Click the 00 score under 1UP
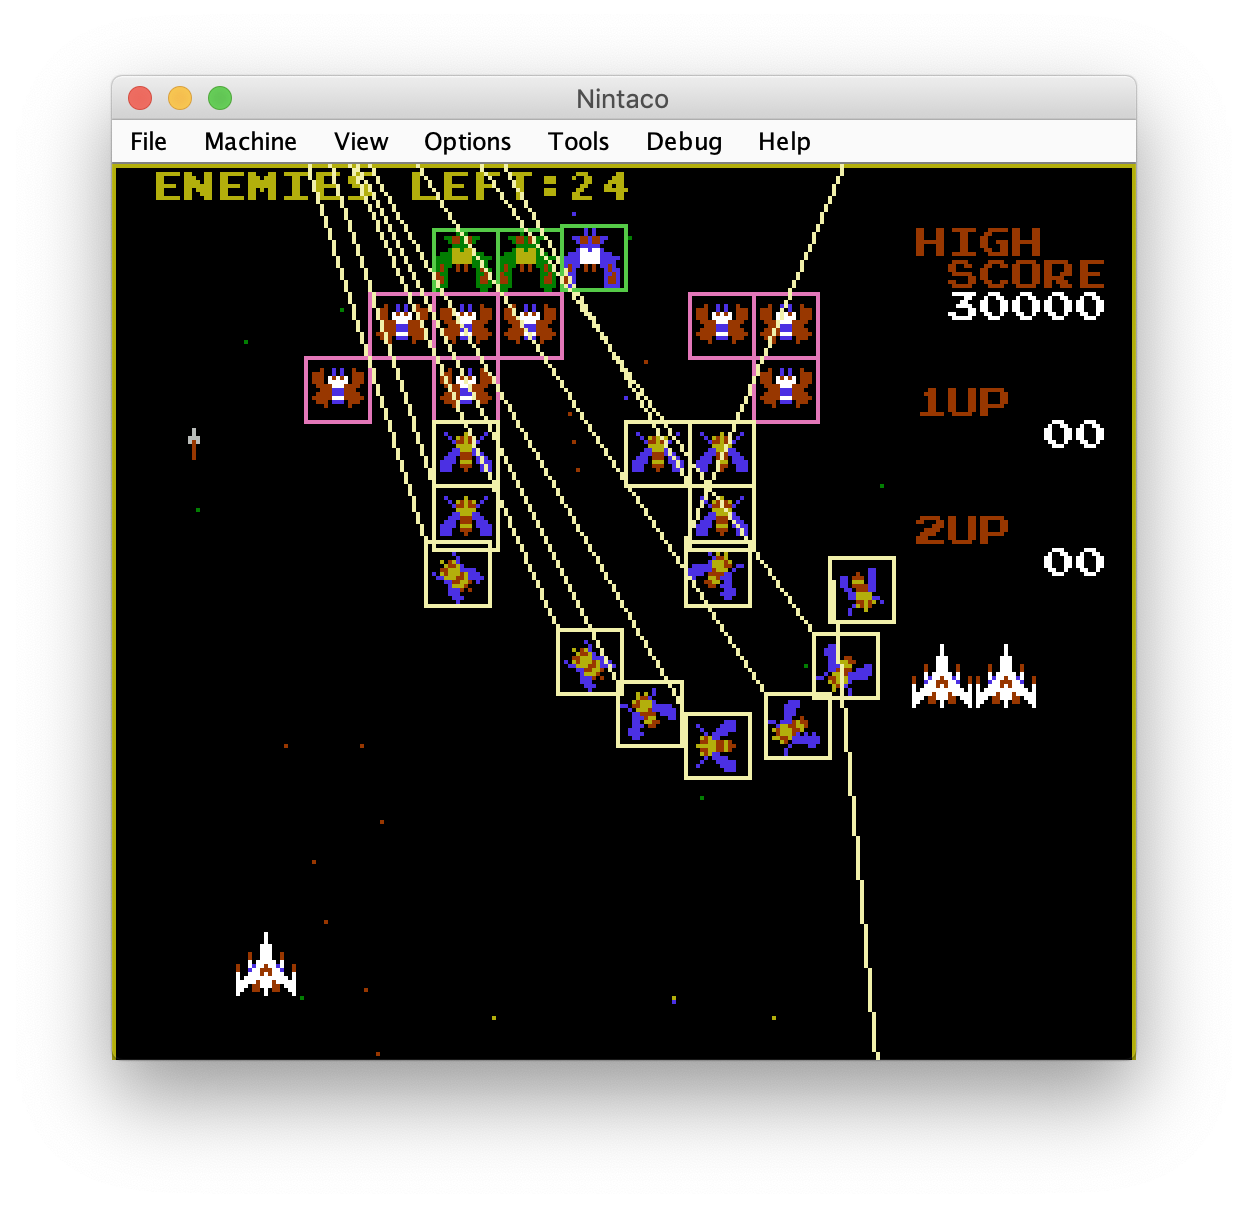The width and height of the screenshot is (1248, 1208). click(x=1074, y=434)
